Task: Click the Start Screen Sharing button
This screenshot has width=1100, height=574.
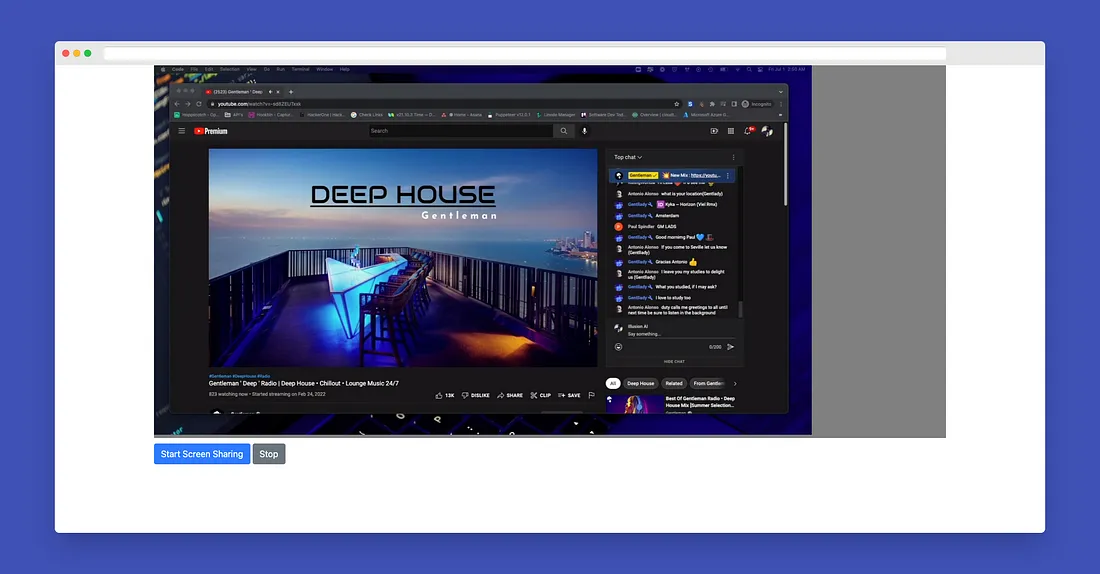Action: click(201, 454)
